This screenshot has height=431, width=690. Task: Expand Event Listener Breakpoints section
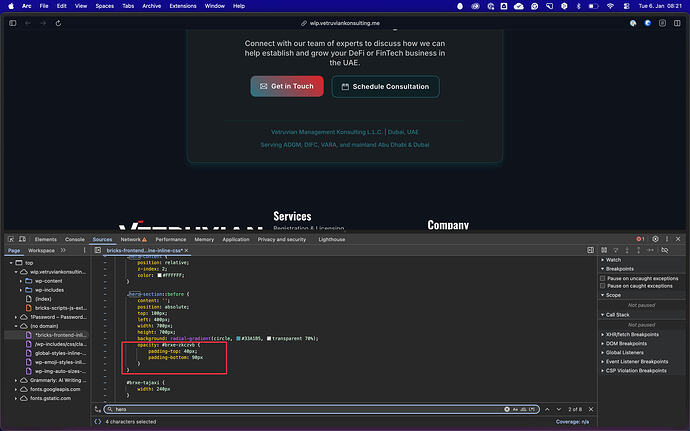click(x=637, y=361)
